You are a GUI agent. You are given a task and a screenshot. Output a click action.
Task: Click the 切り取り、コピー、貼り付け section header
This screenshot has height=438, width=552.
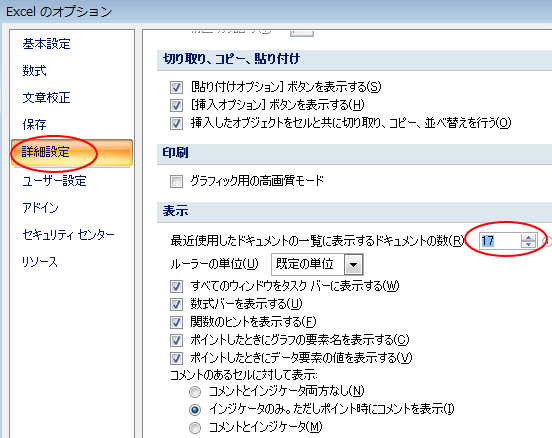[231, 59]
